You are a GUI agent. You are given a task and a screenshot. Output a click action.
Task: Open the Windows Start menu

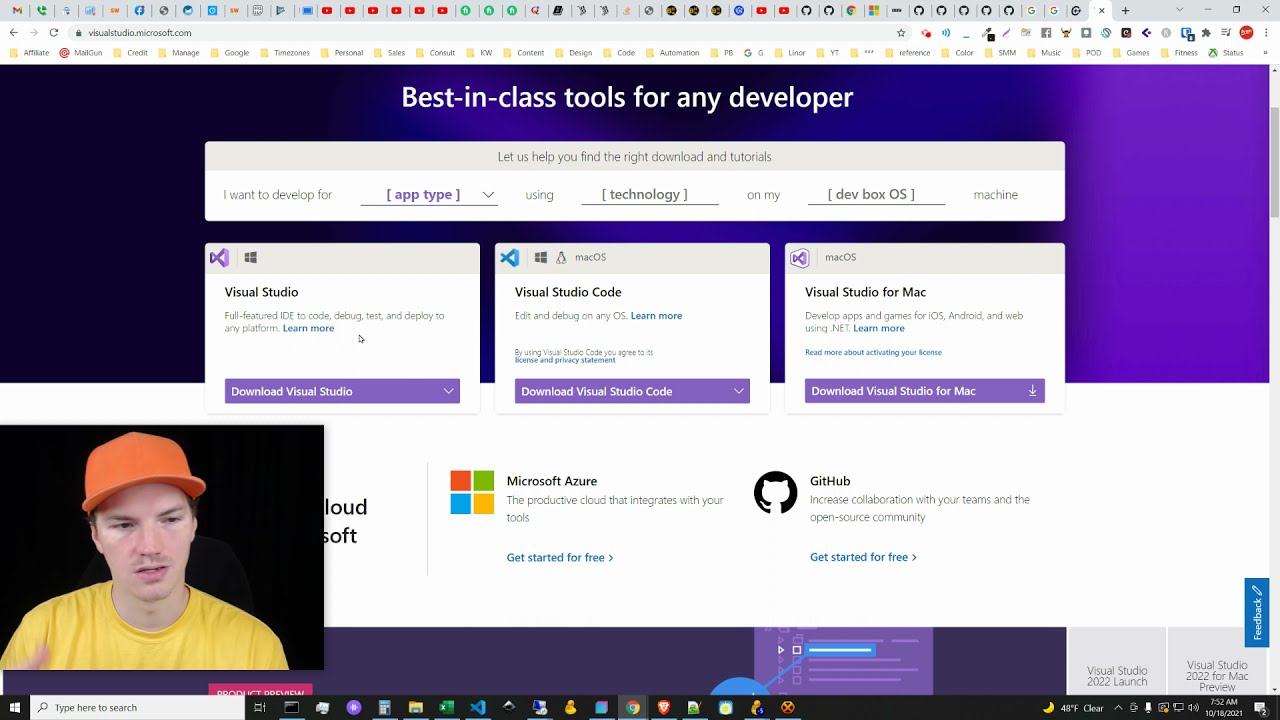coord(15,708)
